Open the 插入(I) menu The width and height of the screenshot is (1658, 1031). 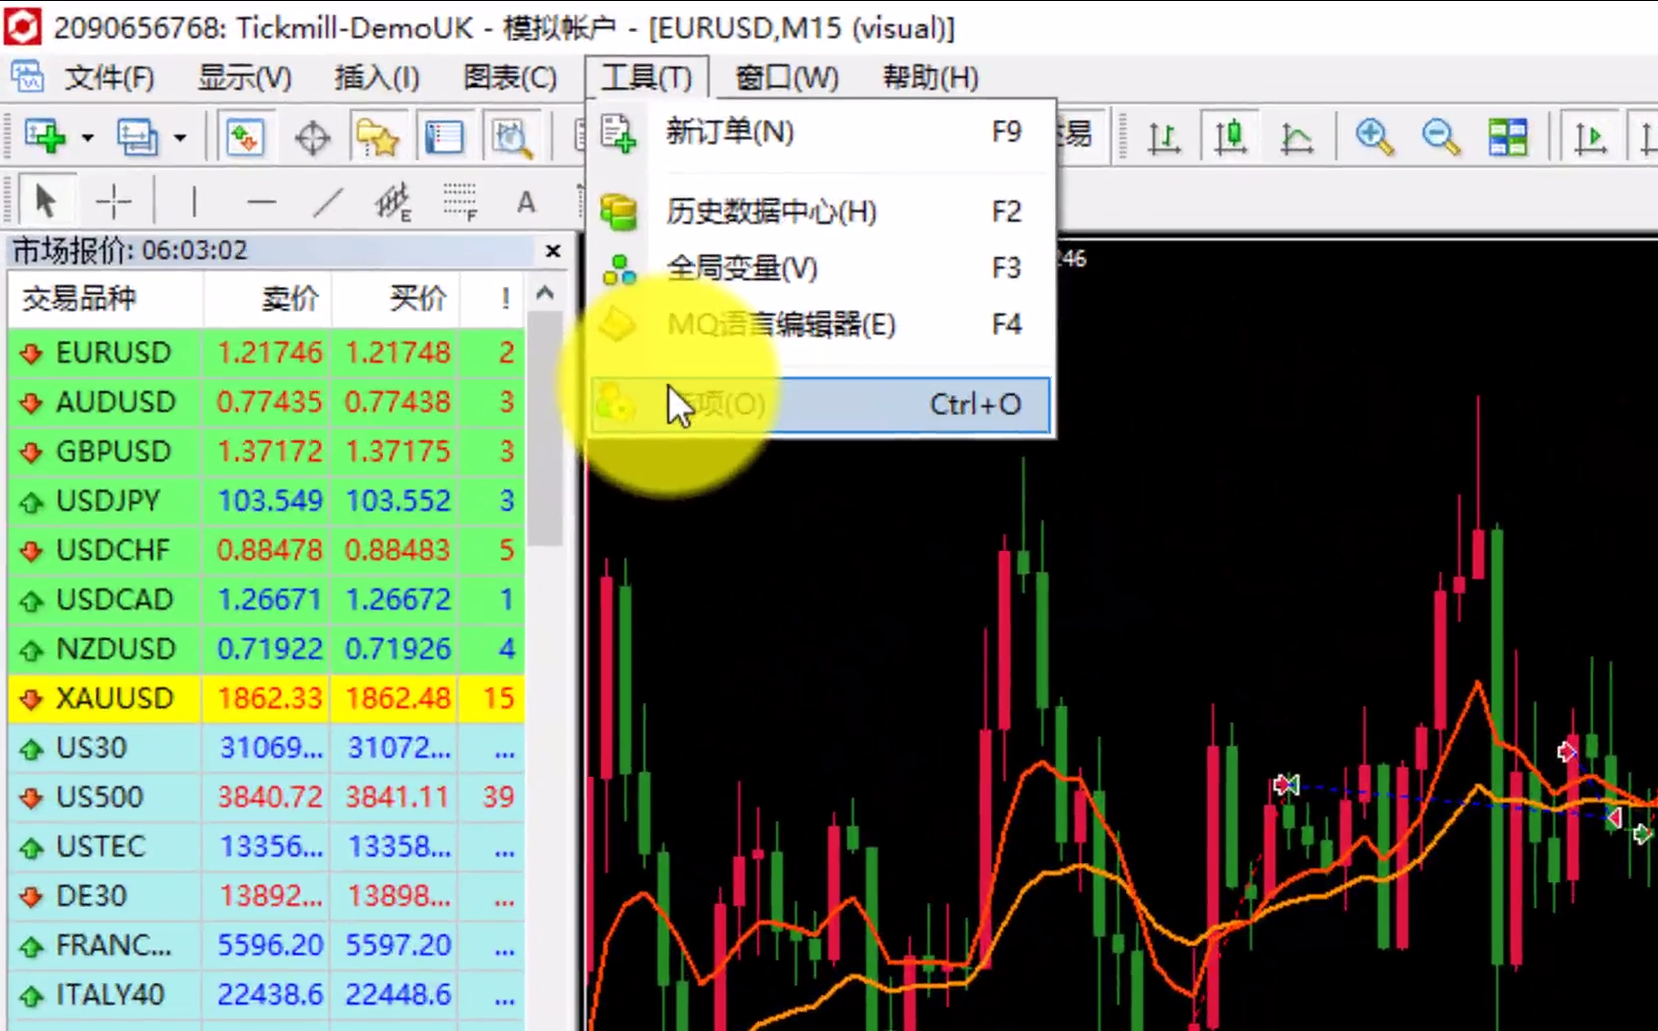376,77
